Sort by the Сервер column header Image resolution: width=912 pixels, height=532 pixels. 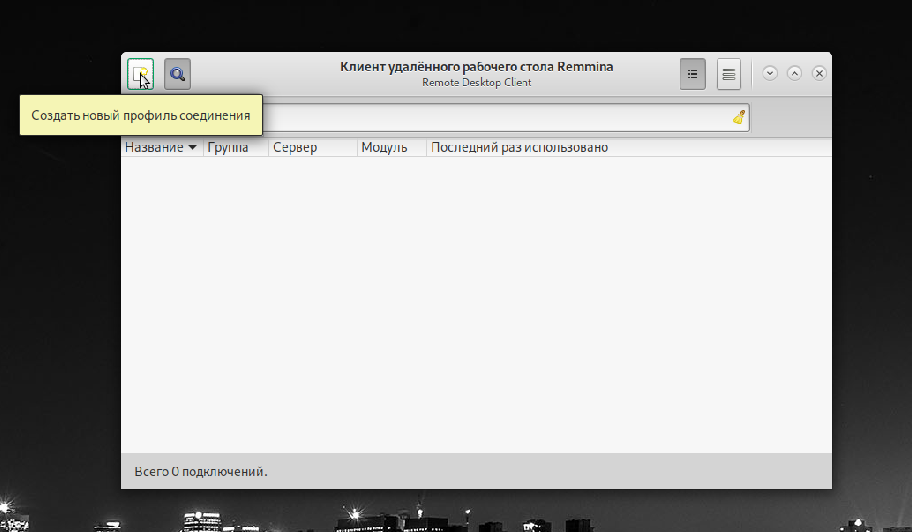coord(313,147)
